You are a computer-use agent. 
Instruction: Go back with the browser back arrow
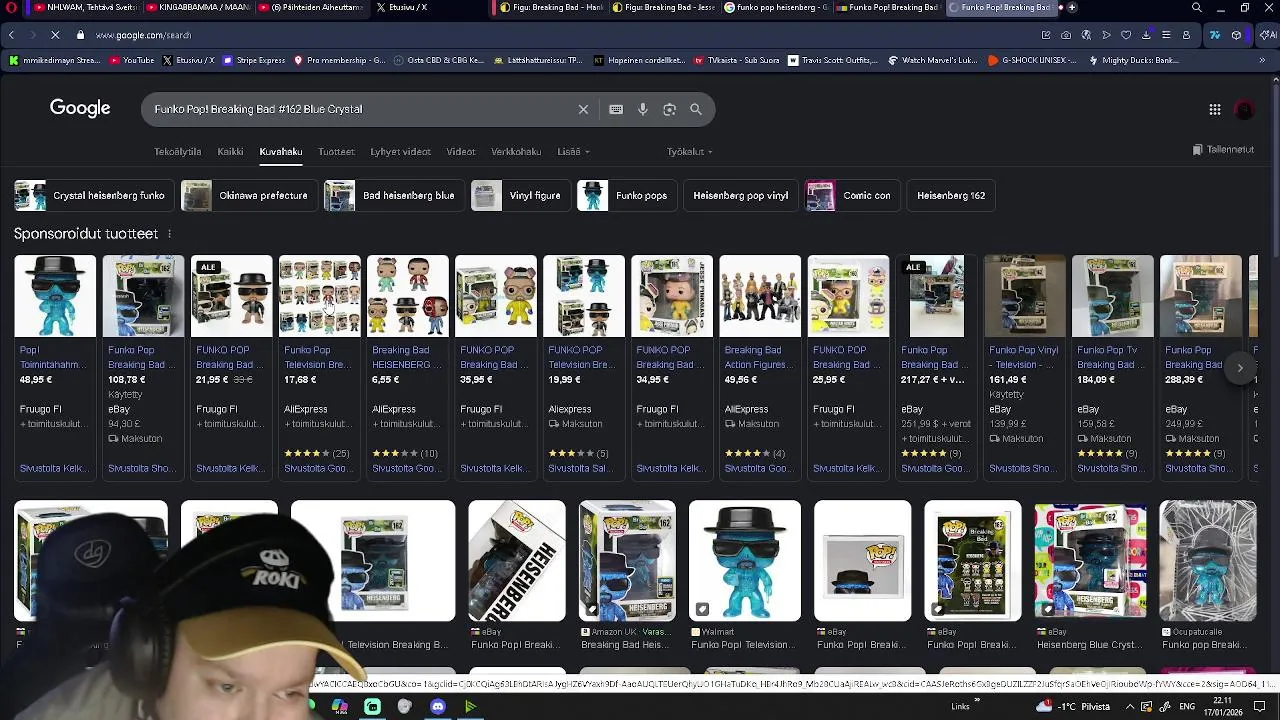click(x=11, y=35)
